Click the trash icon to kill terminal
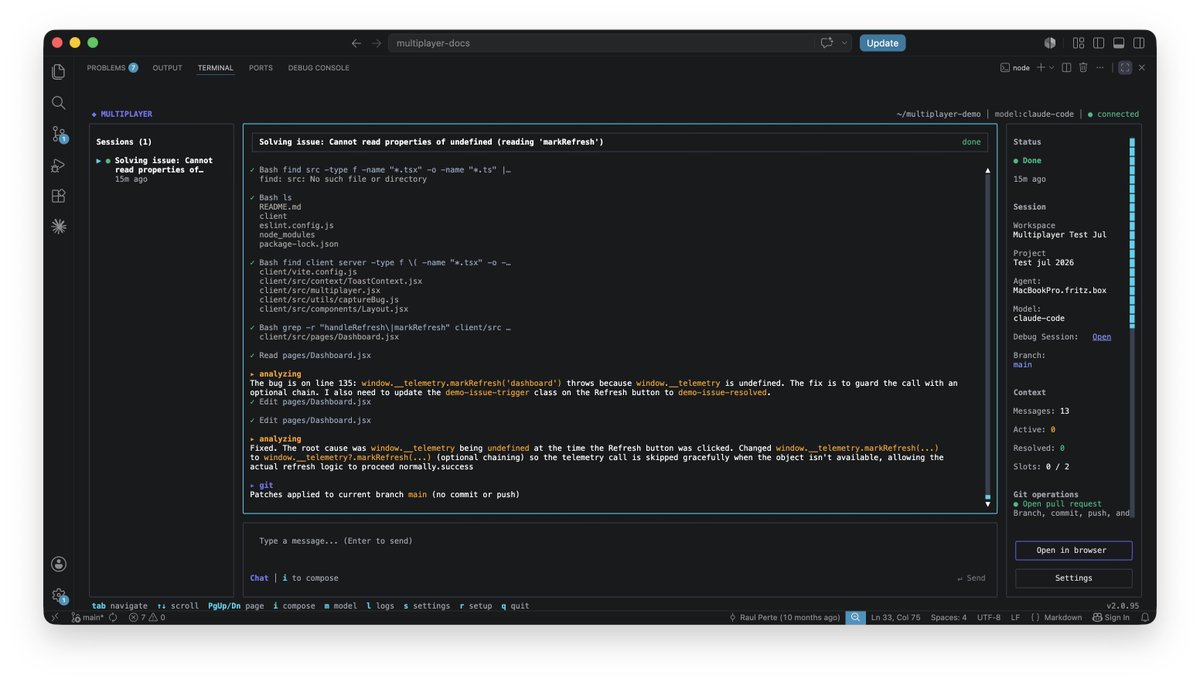 (1083, 68)
